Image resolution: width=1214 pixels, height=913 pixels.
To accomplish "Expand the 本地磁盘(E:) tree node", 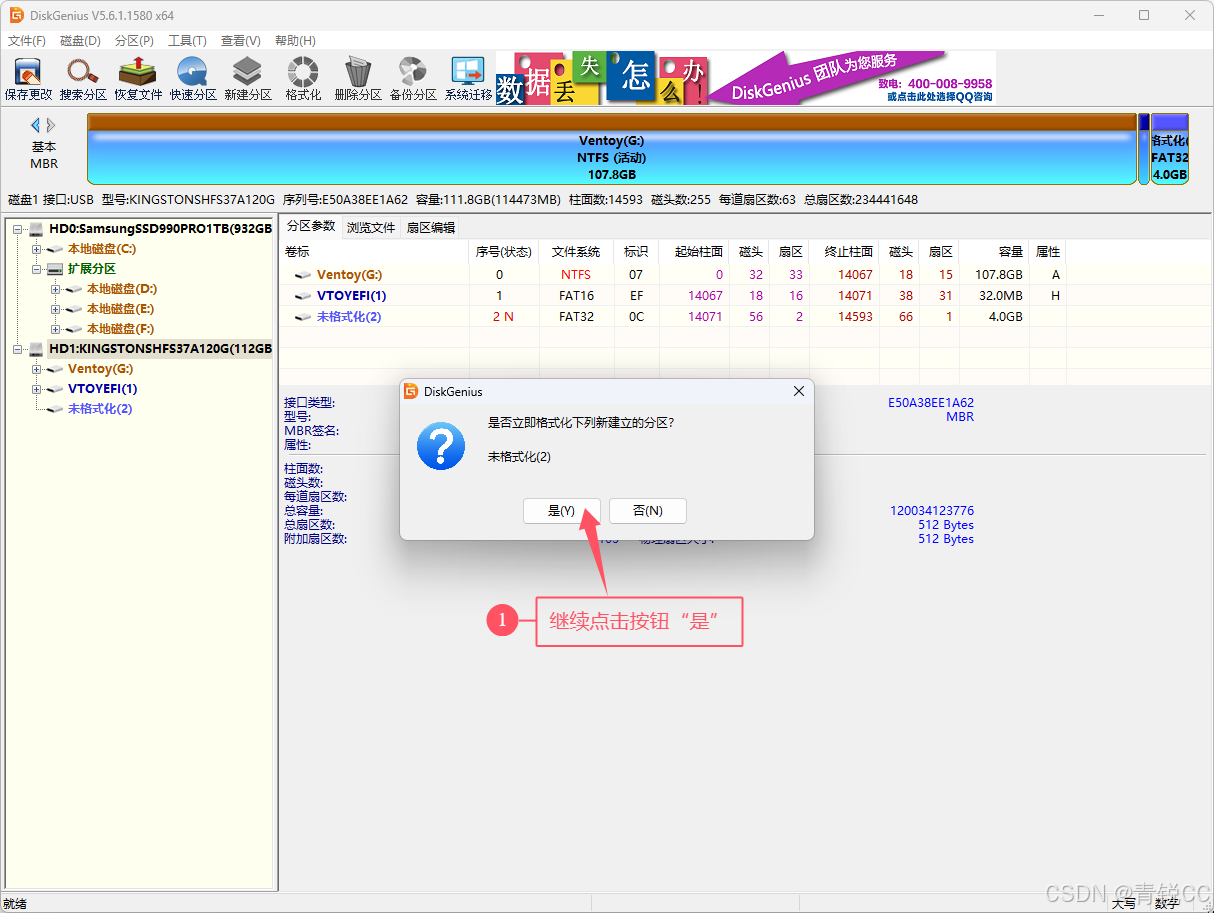I will point(56,309).
